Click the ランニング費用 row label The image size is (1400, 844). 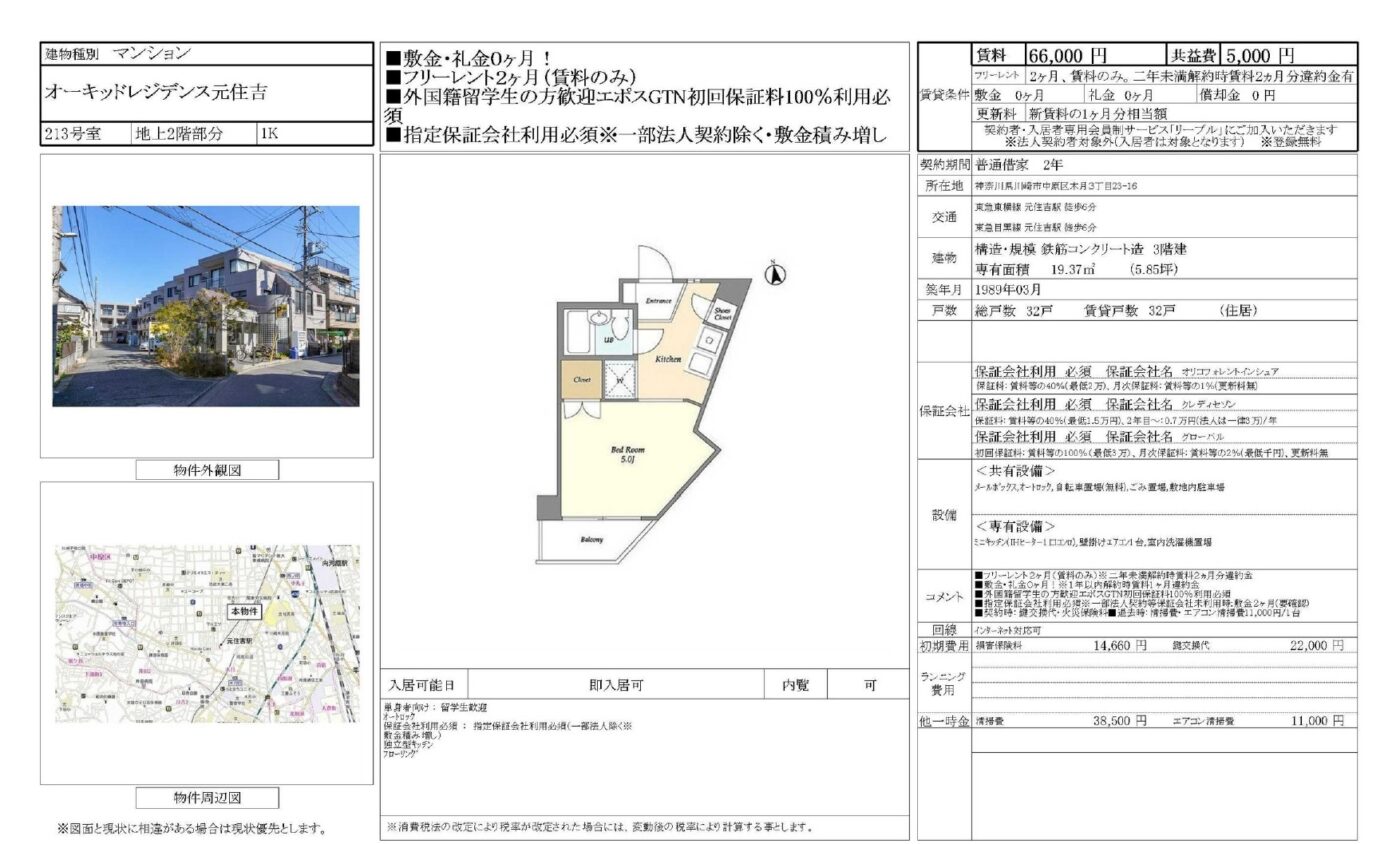943,683
